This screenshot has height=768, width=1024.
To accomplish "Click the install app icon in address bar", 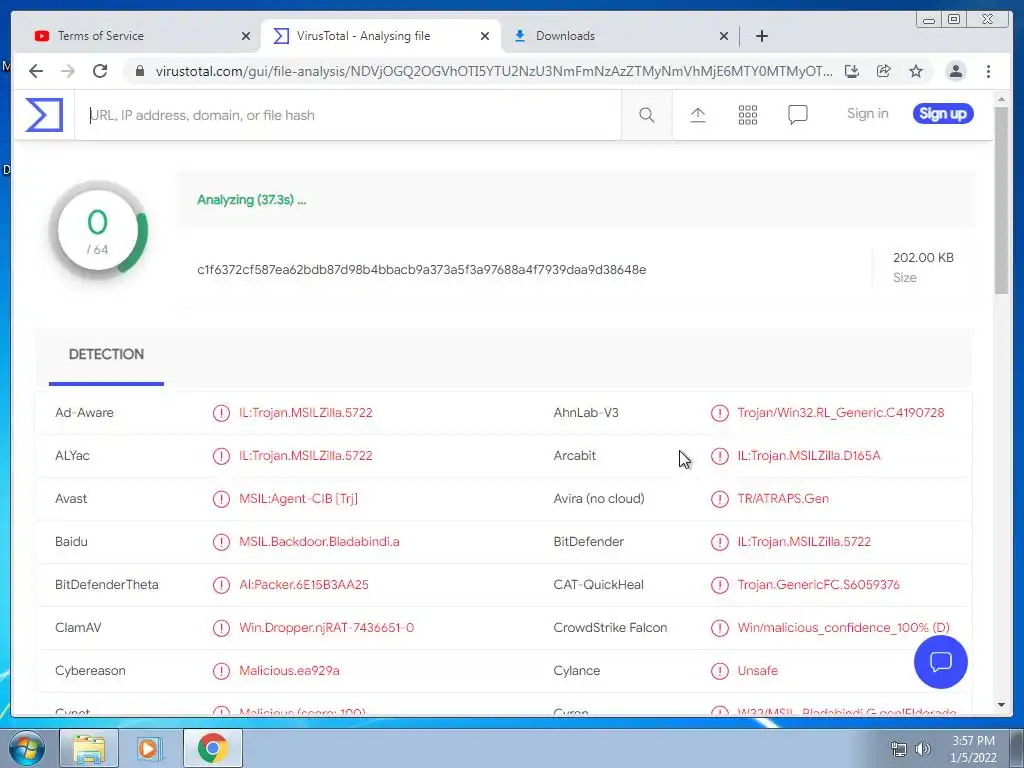I will click(852, 71).
